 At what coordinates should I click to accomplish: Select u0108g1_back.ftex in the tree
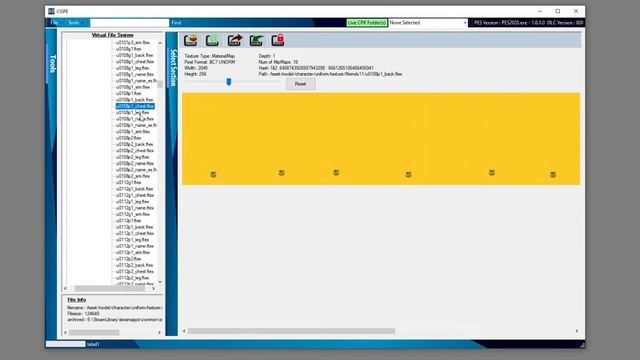pos(134,55)
